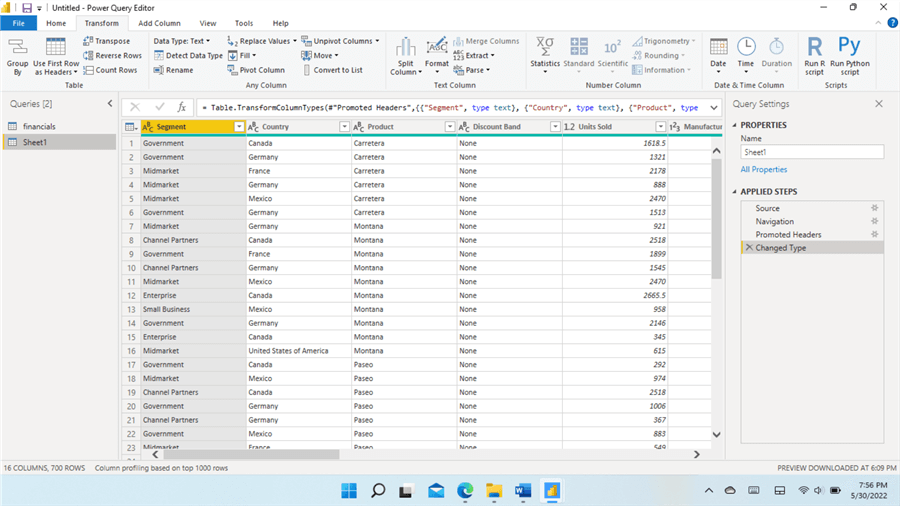
Task: Open the Segment column filter dropdown
Action: (x=239, y=127)
